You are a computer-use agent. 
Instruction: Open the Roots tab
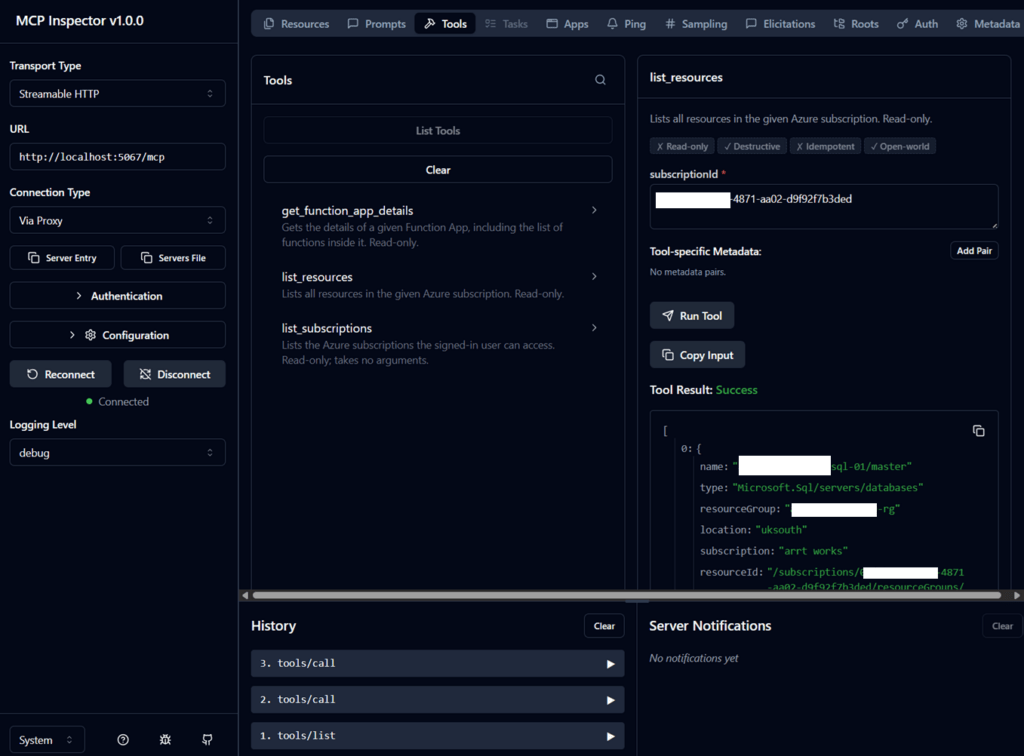[x=856, y=24]
